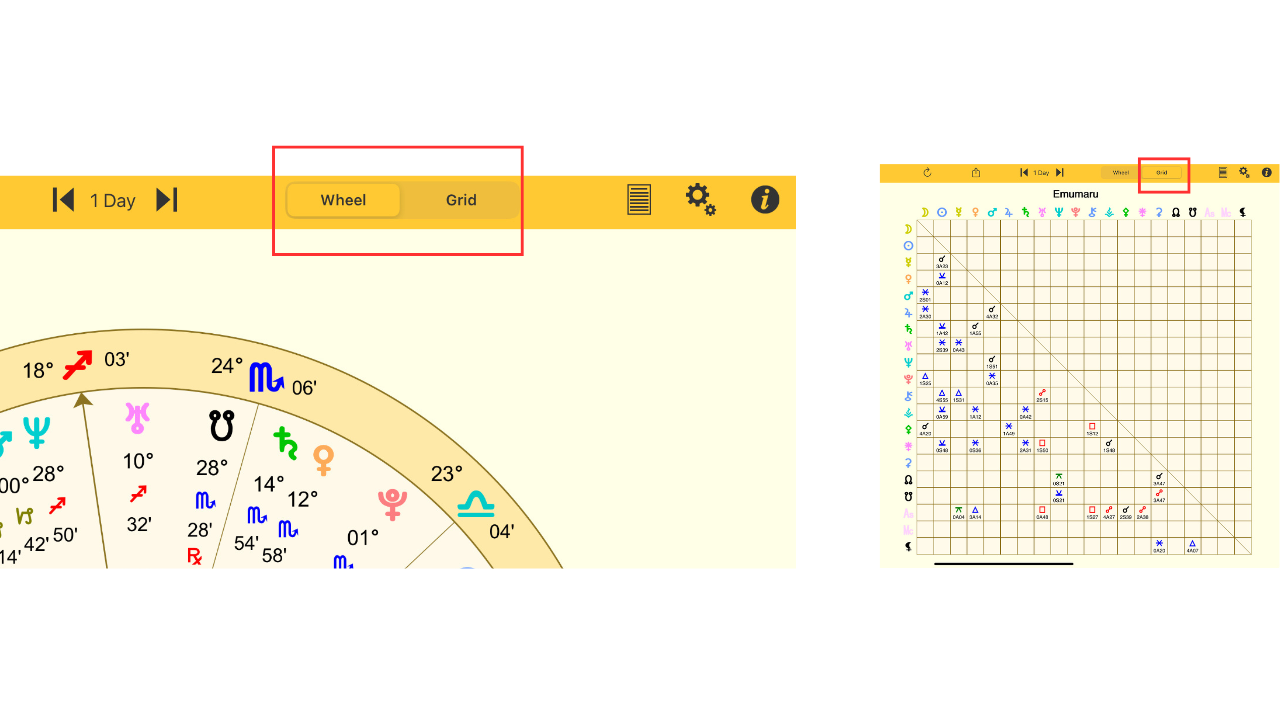
Task: Step back one day in the enlarged toolbar
Action: coord(64,200)
